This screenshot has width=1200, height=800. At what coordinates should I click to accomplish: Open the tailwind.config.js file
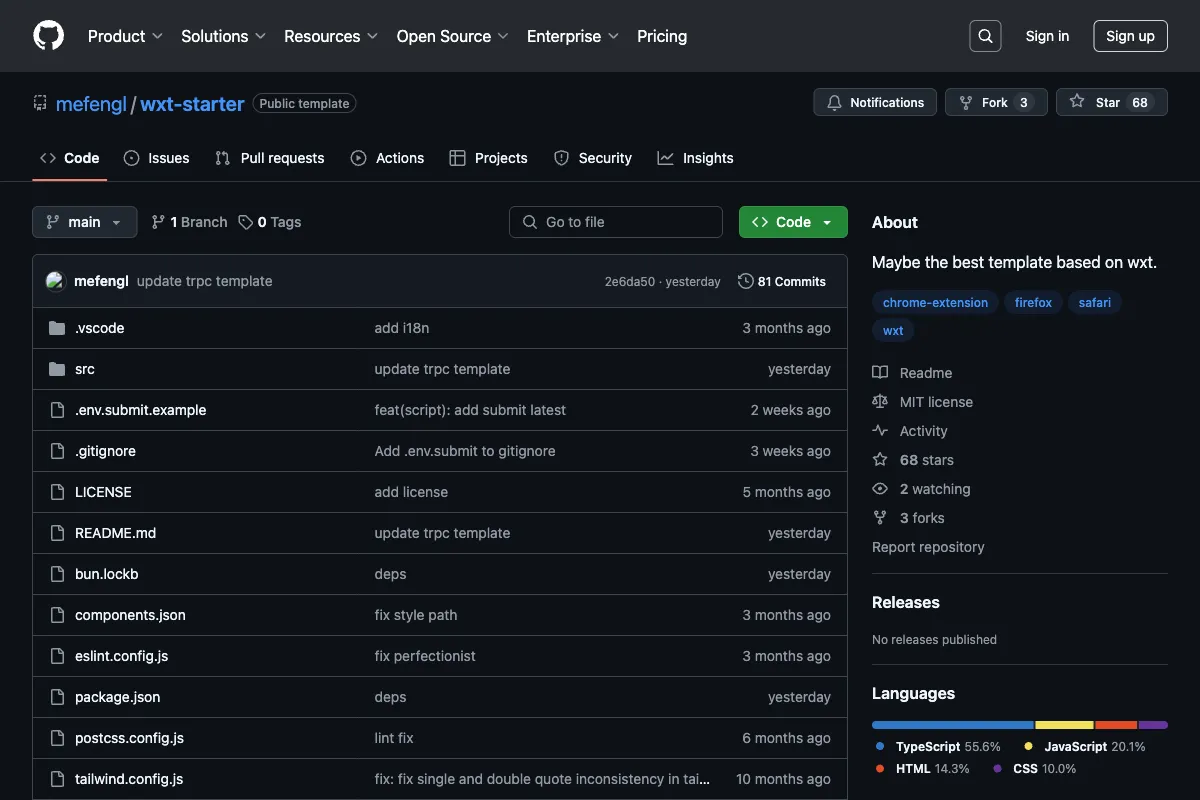click(x=129, y=779)
